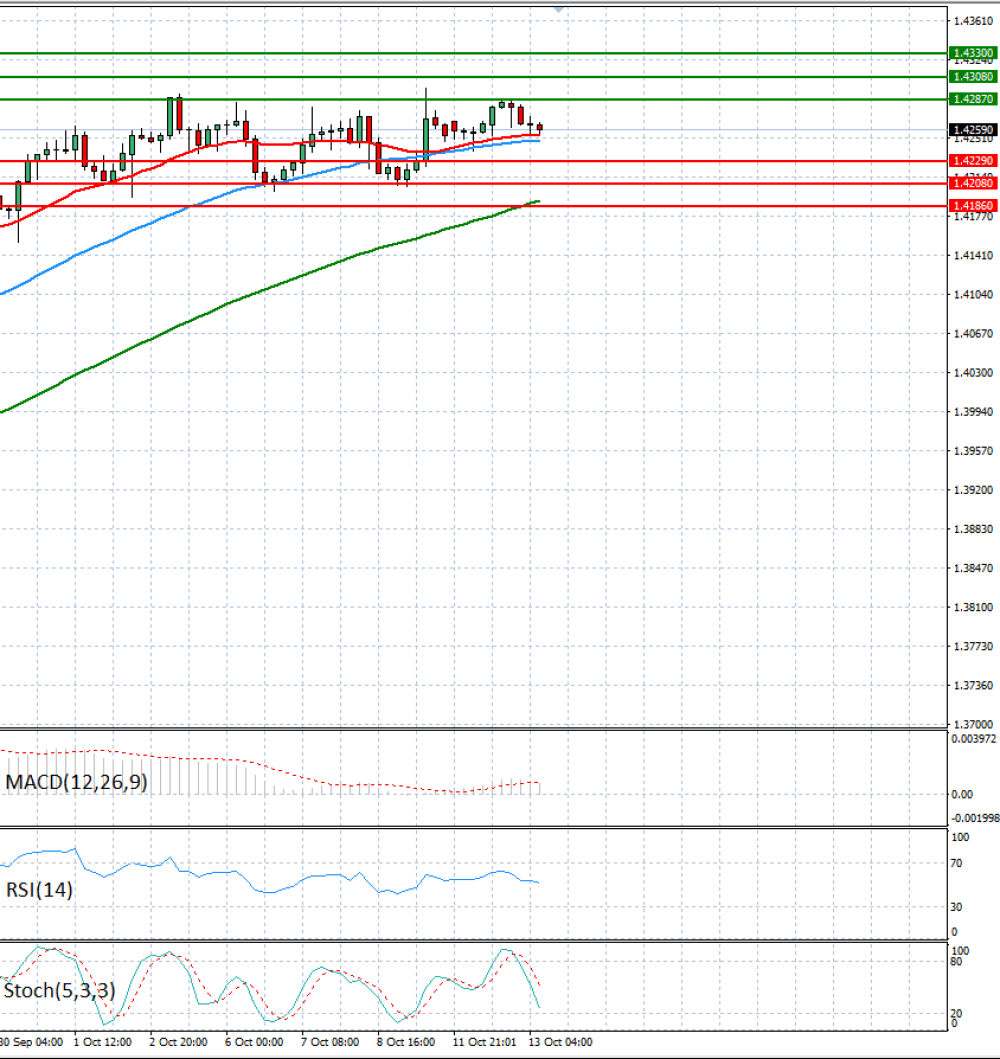Select the red 1.41860 support price label
This screenshot has width=1000, height=1059.
tap(973, 205)
